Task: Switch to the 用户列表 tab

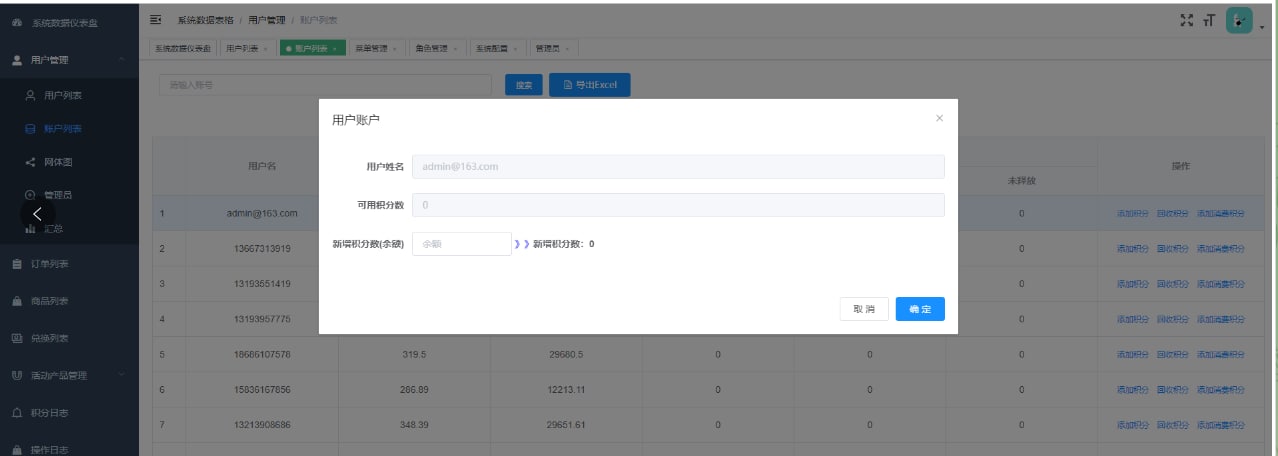Action: tap(247, 48)
